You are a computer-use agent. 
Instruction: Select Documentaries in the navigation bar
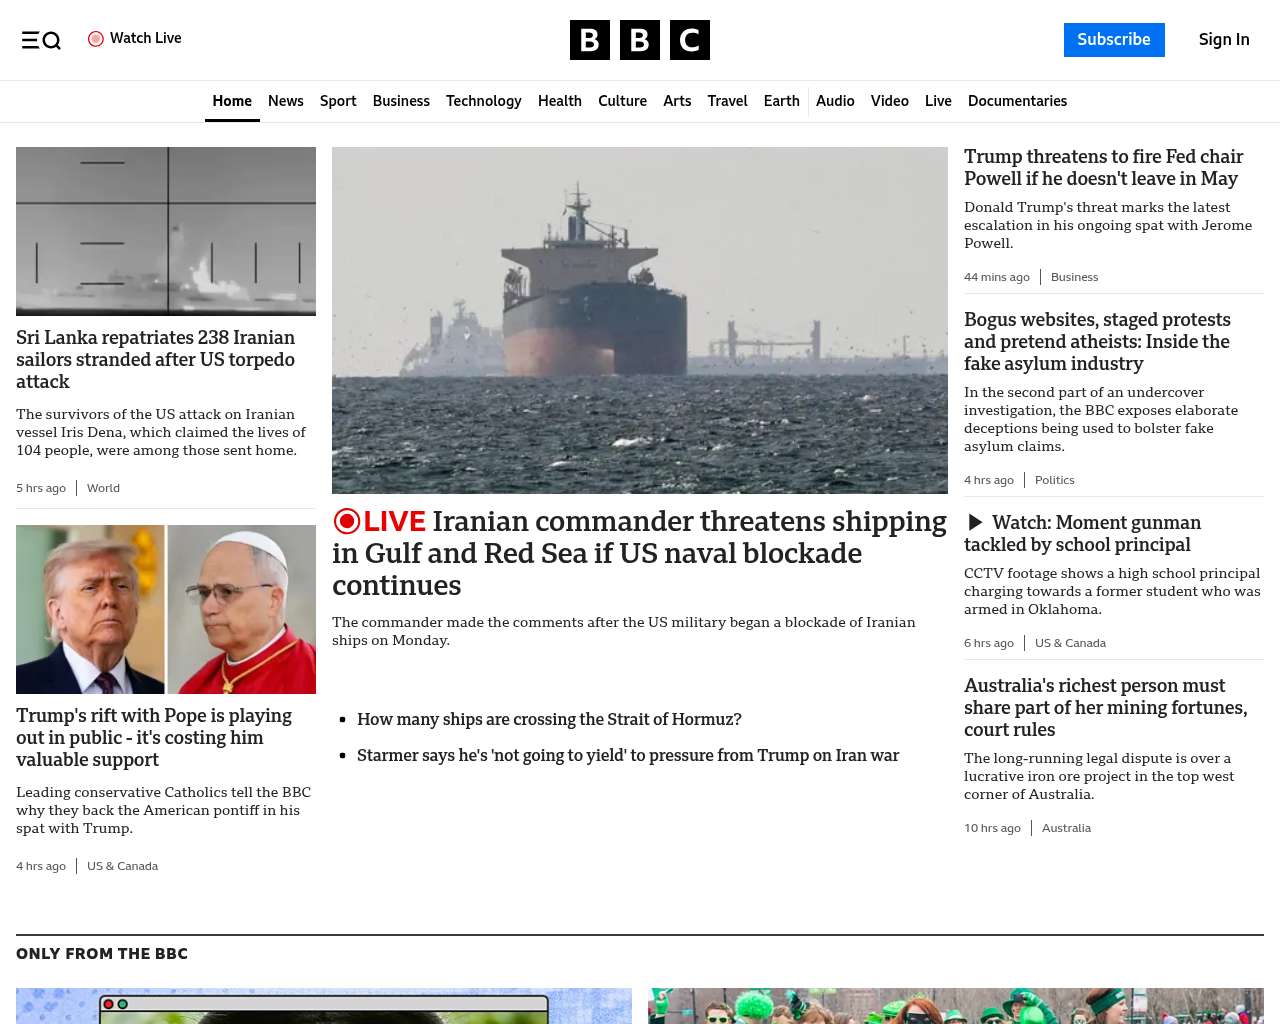pos(1017,101)
